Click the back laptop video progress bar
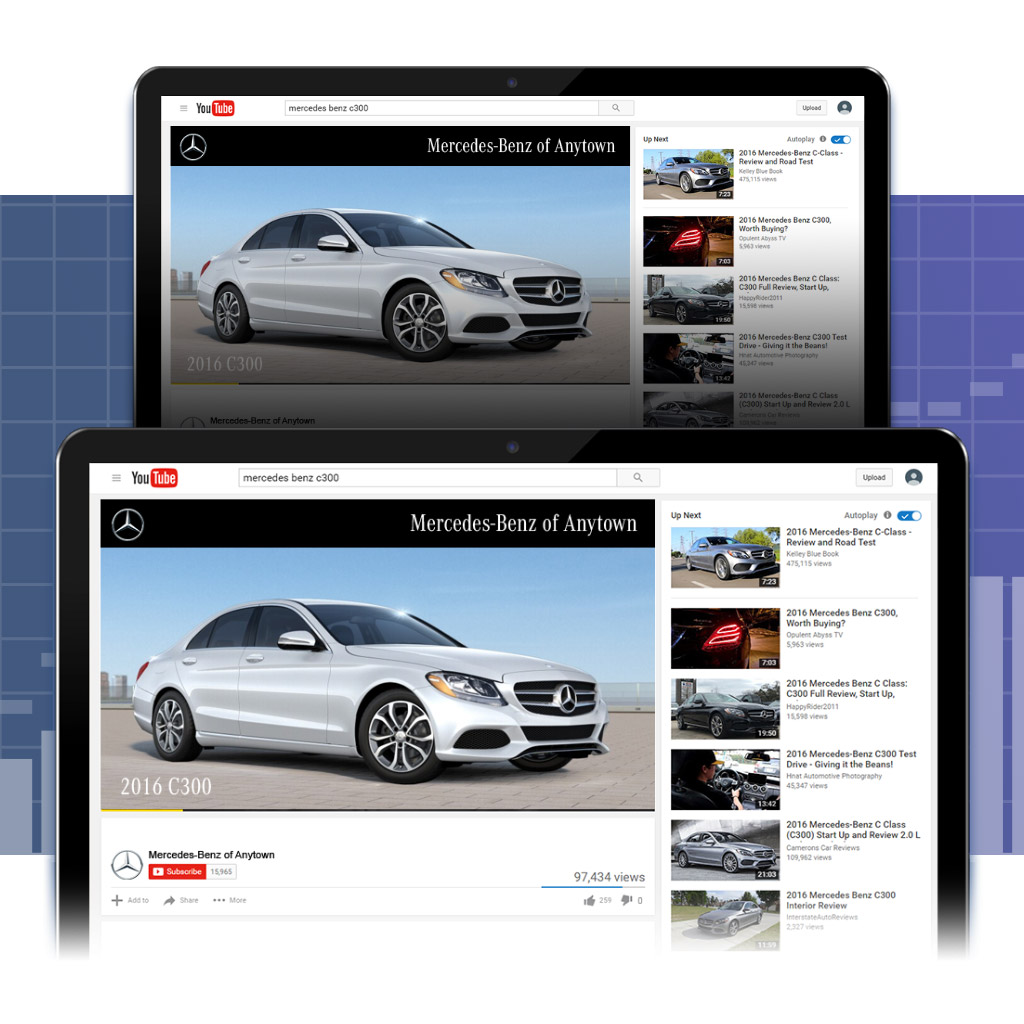The width and height of the screenshot is (1024, 1024). click(x=400, y=384)
